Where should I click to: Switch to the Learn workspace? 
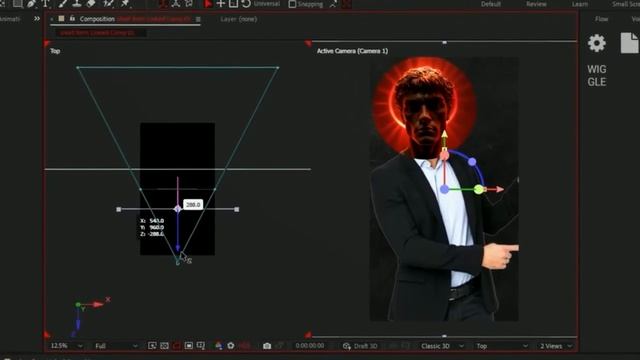pyautogui.click(x=580, y=4)
